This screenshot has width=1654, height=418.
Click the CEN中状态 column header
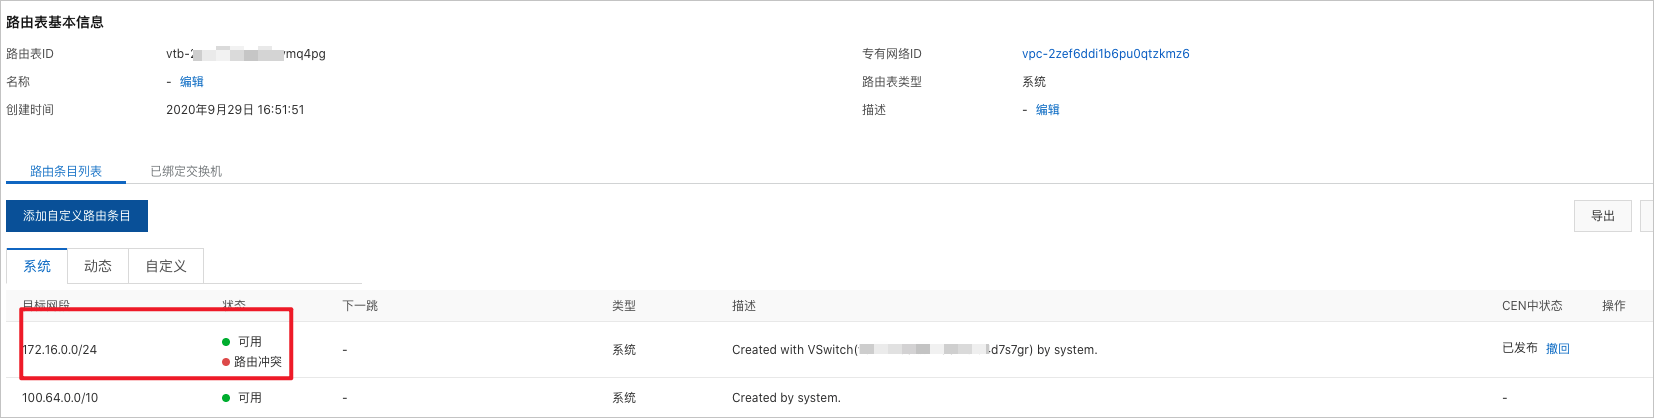tap(1532, 306)
